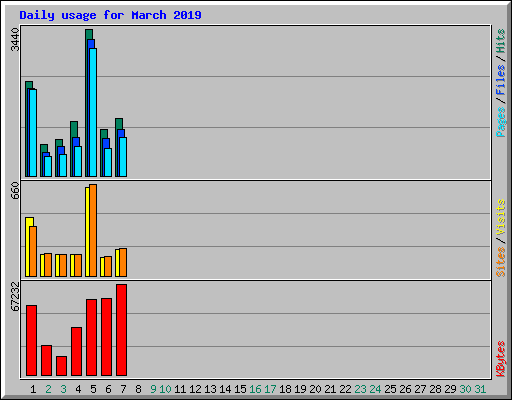Image resolution: width=512 pixels, height=400 pixels.
Task: Click the day 5 orange sites bar
Action: click(x=93, y=230)
